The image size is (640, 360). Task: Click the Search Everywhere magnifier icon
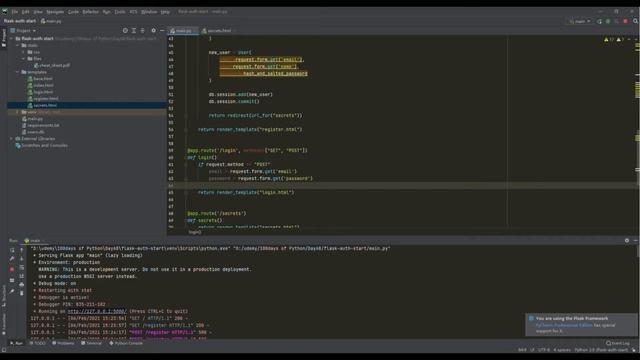636,21
